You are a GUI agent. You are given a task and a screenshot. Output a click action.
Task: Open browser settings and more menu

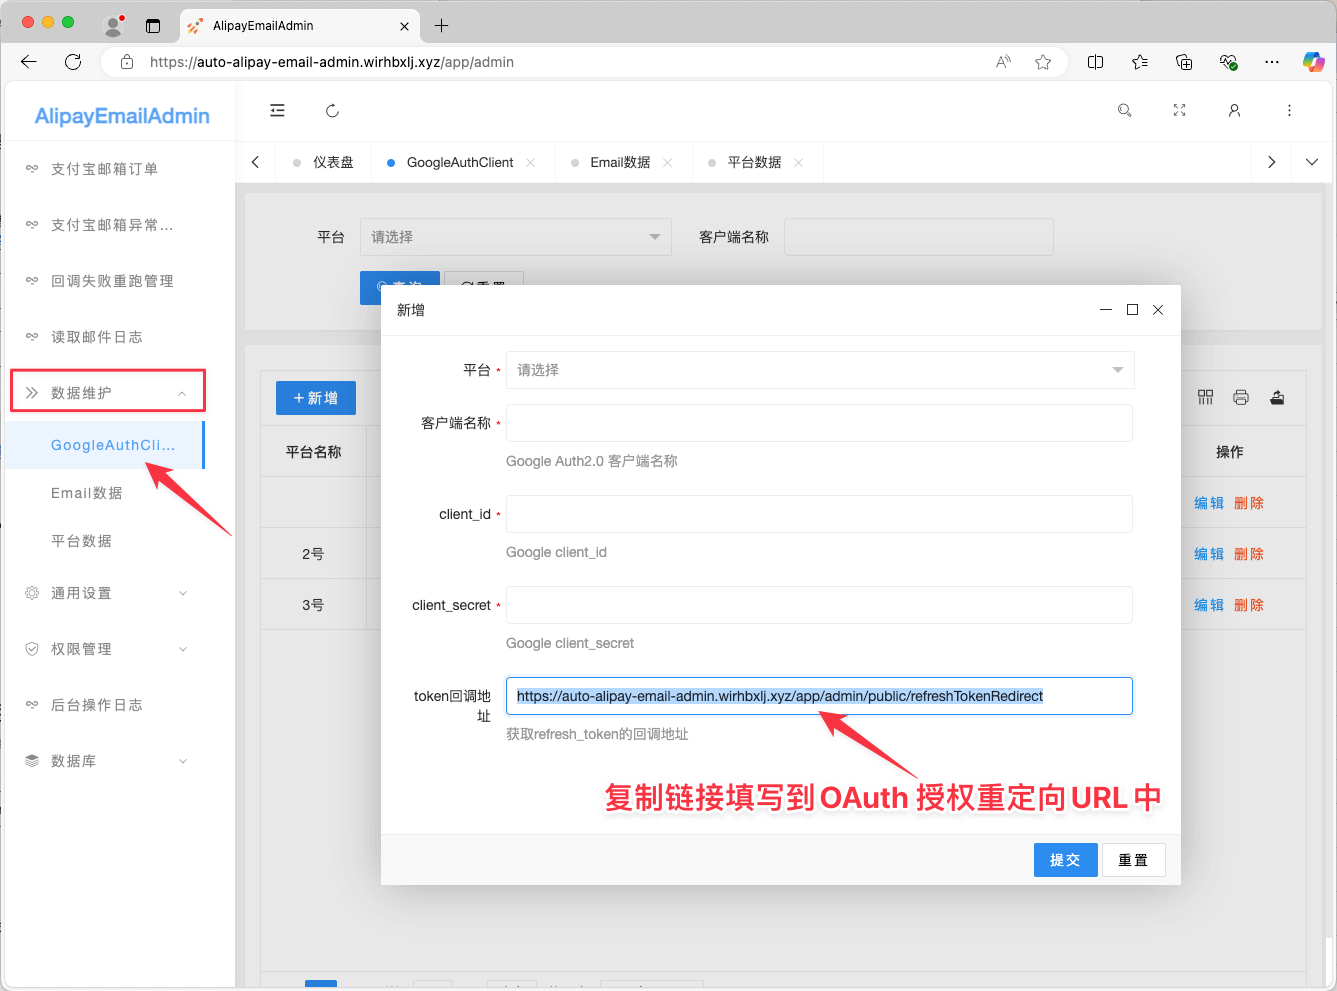[x=1272, y=62]
